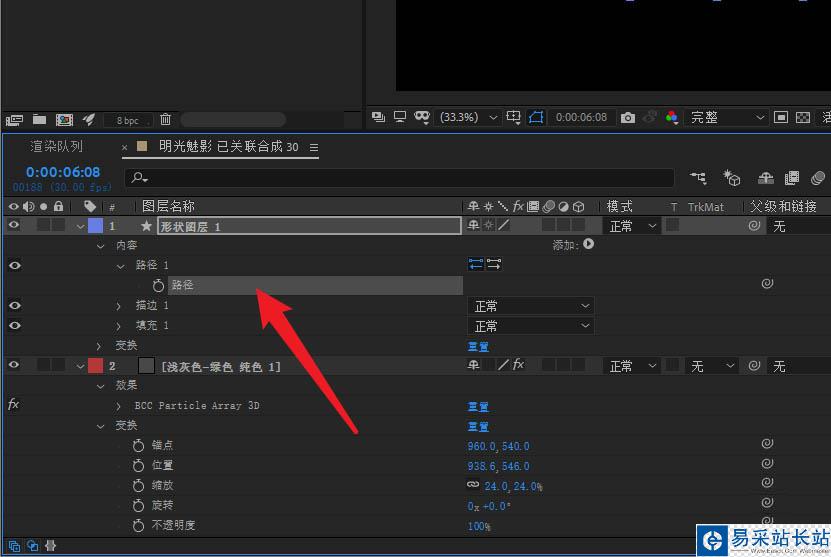Open 8 bpc color depth setting

(128, 120)
